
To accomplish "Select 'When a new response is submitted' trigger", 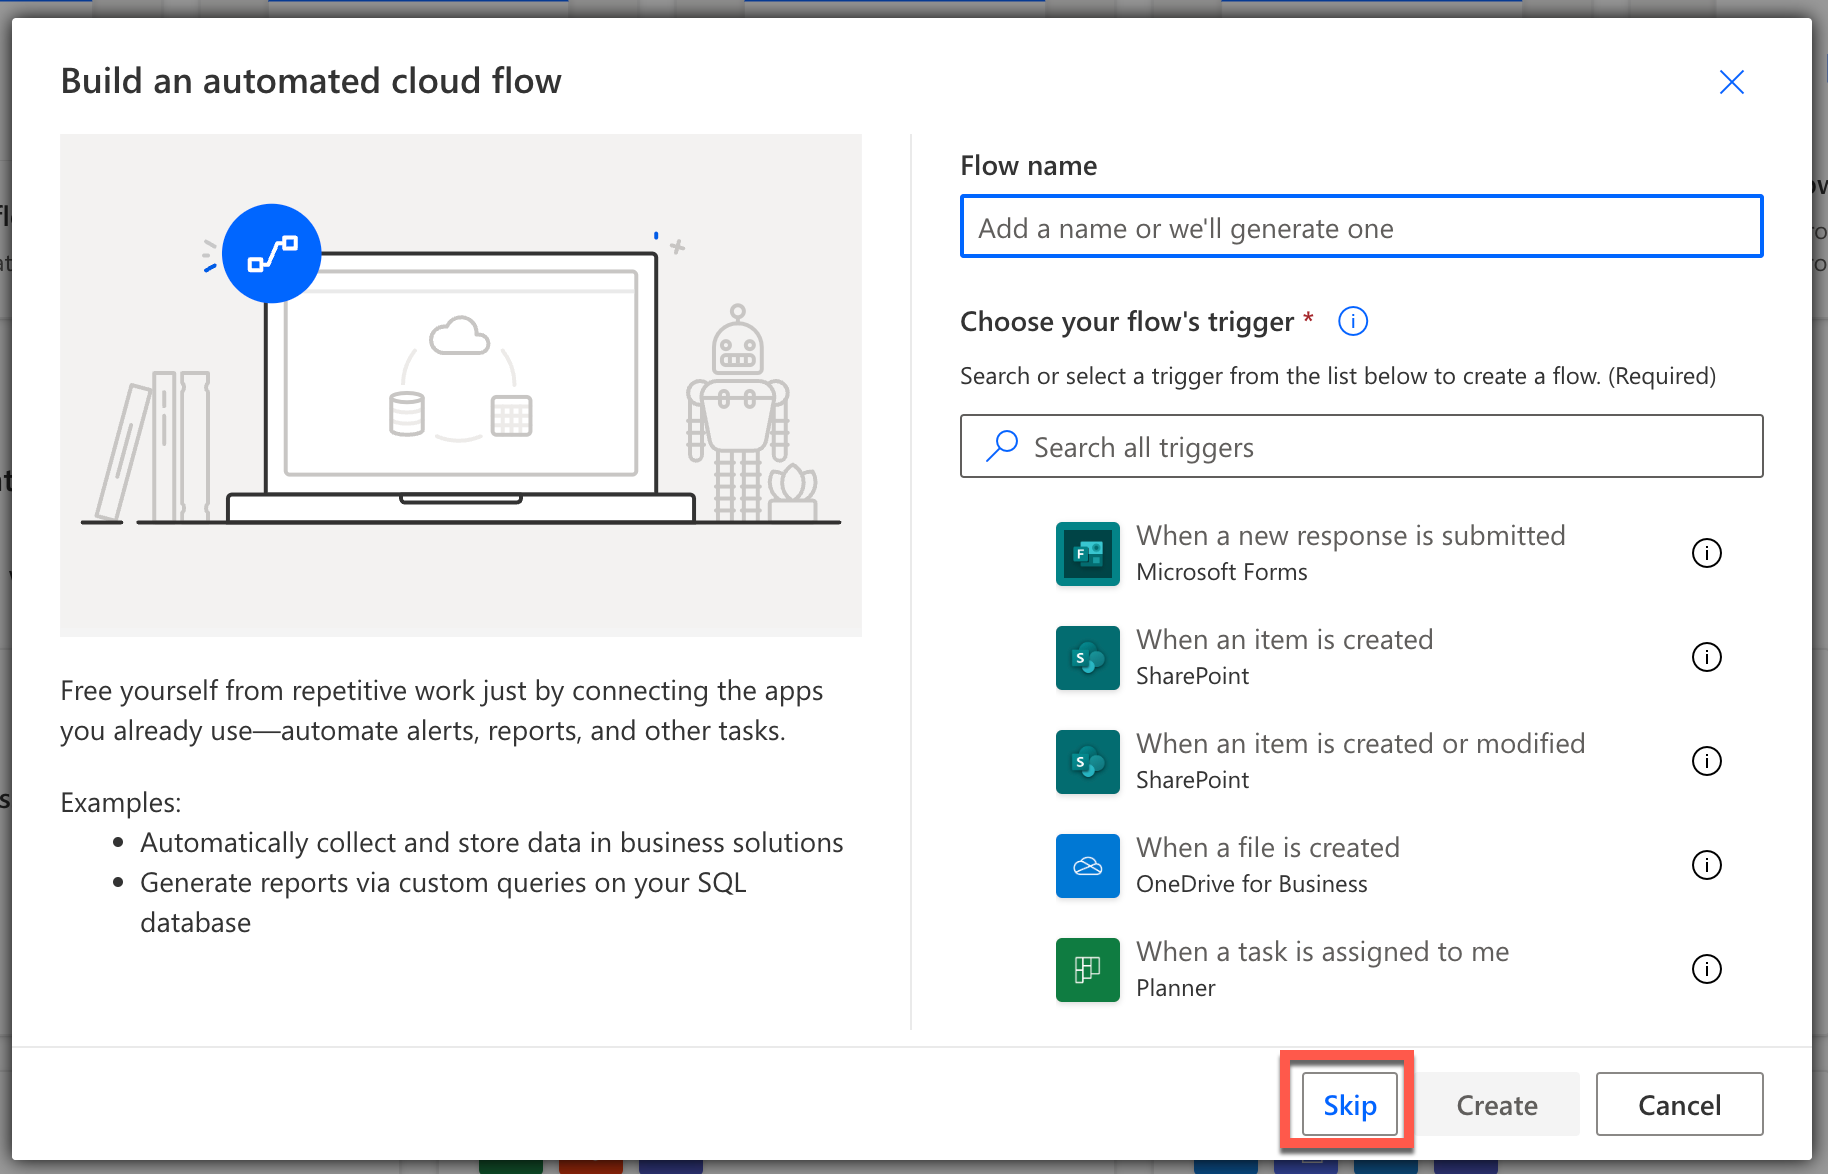I will tap(1350, 537).
